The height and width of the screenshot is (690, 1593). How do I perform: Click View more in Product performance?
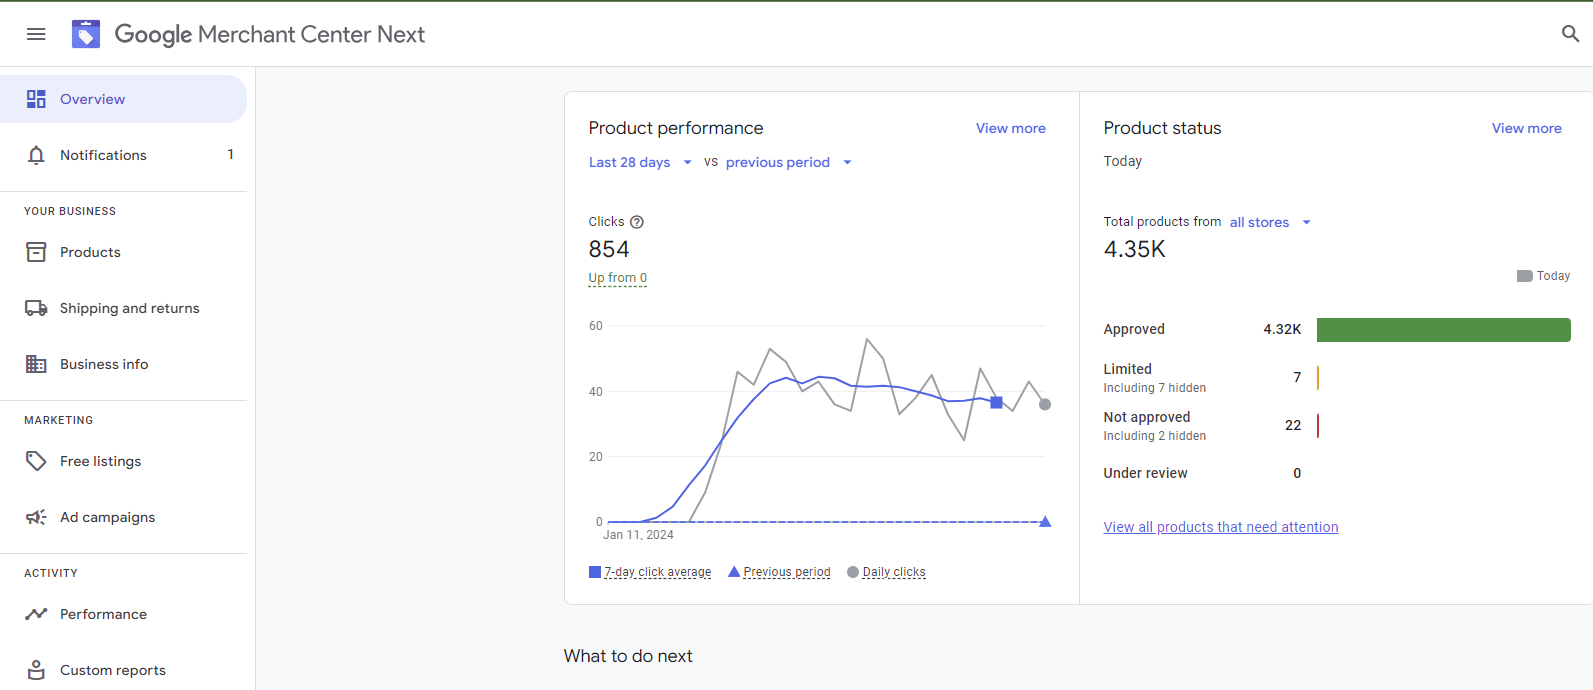point(1010,128)
